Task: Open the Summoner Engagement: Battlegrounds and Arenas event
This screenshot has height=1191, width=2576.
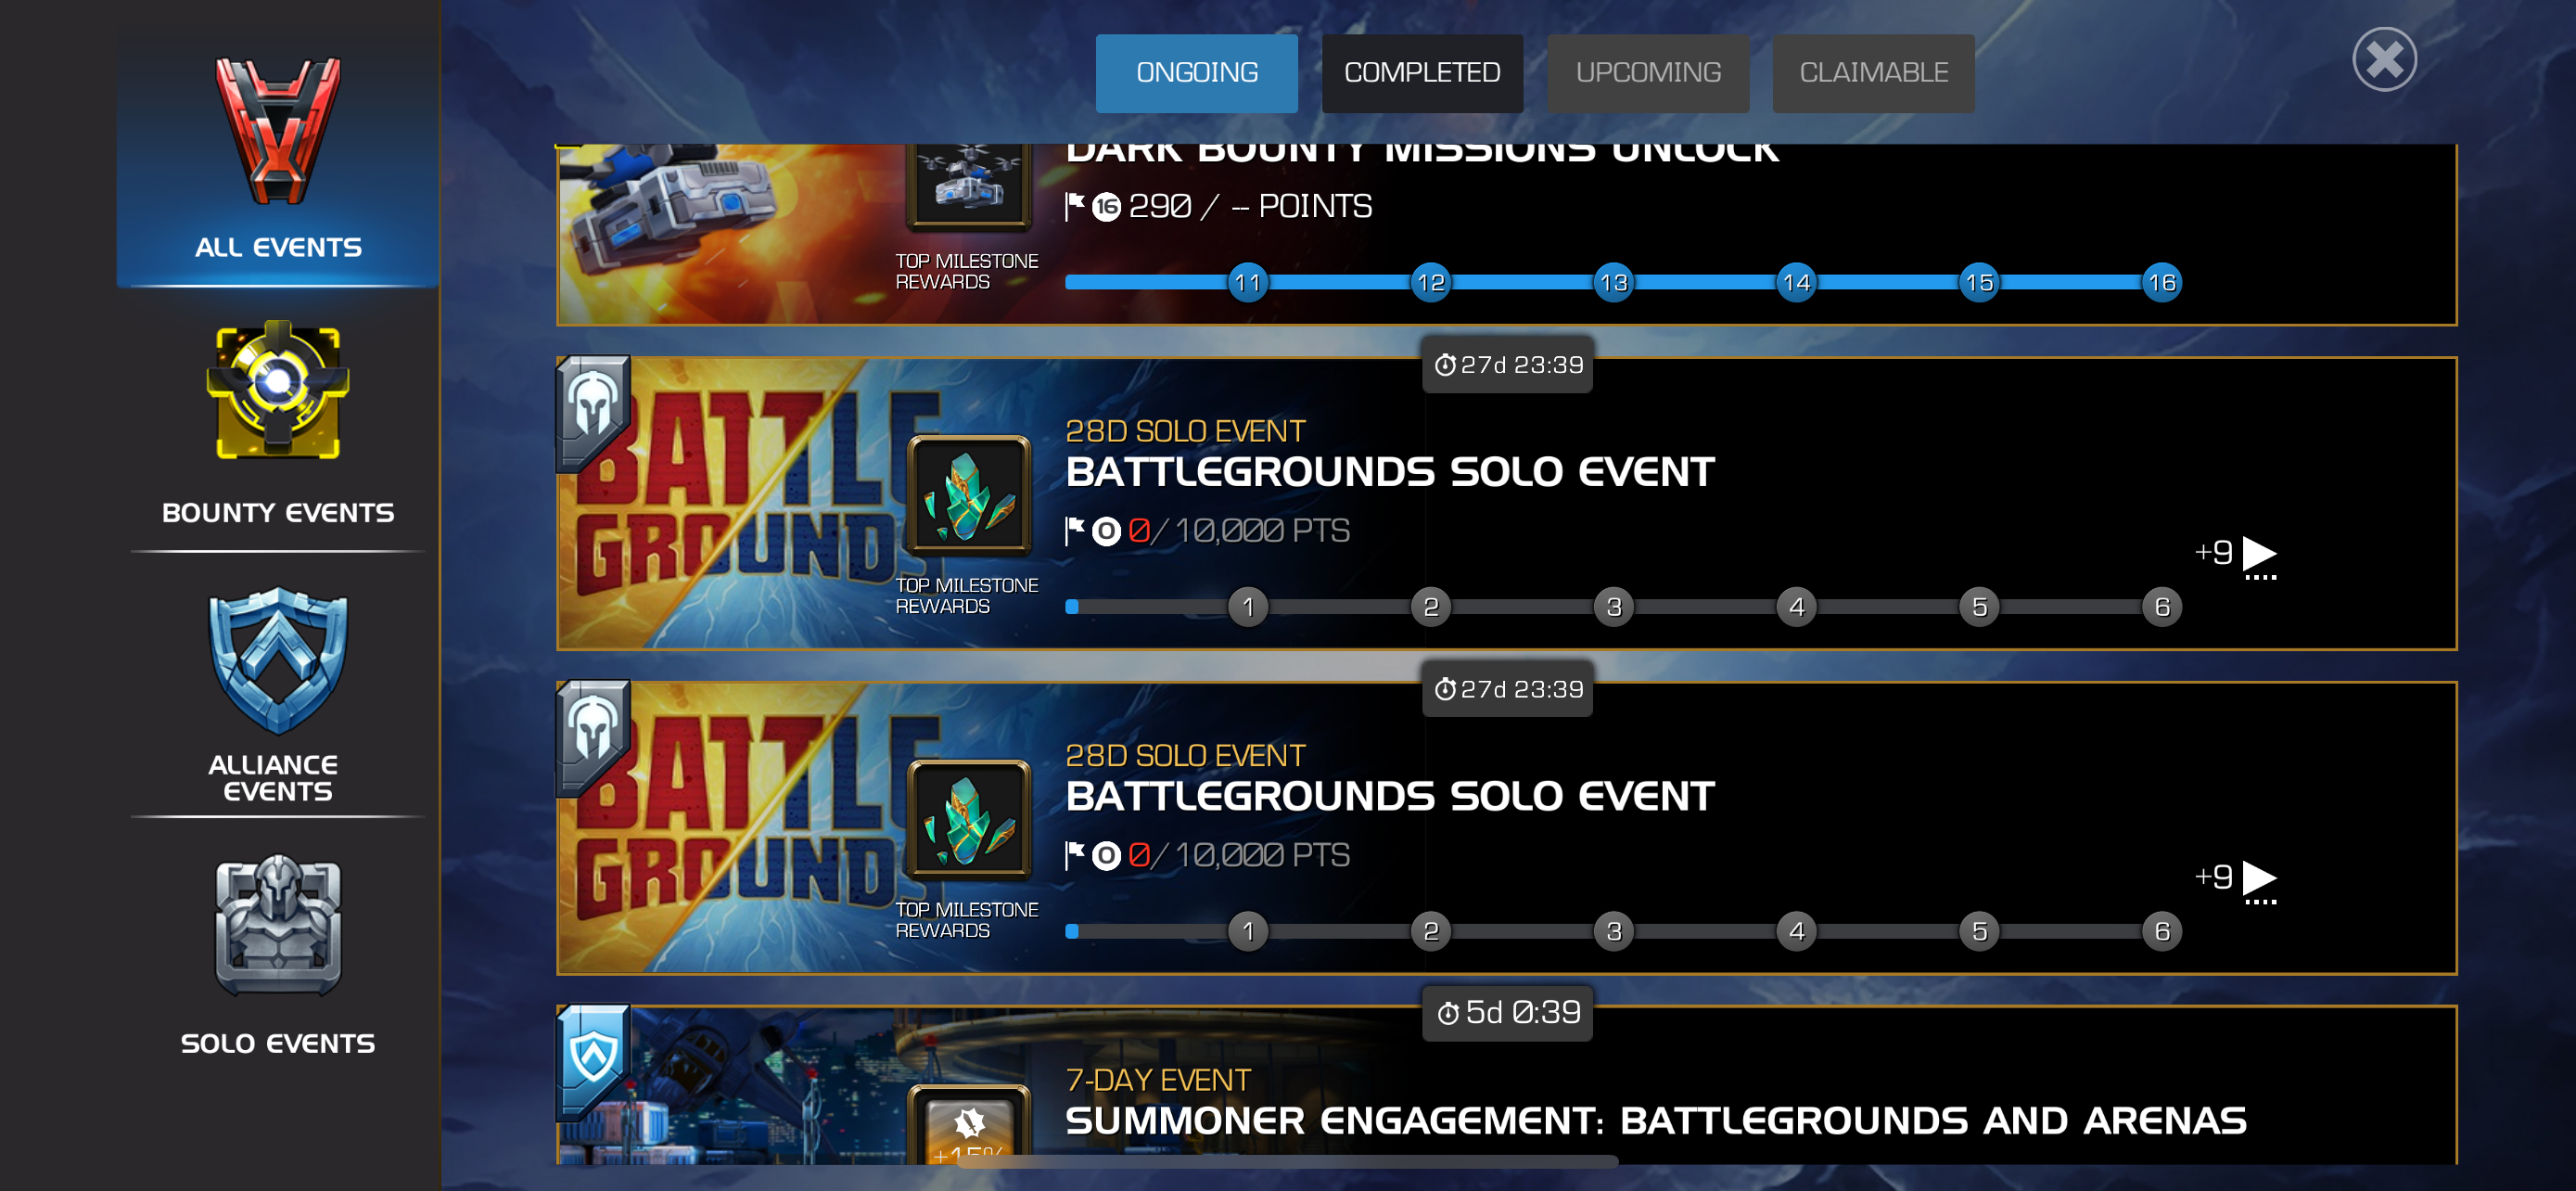Action: click(x=1655, y=1121)
